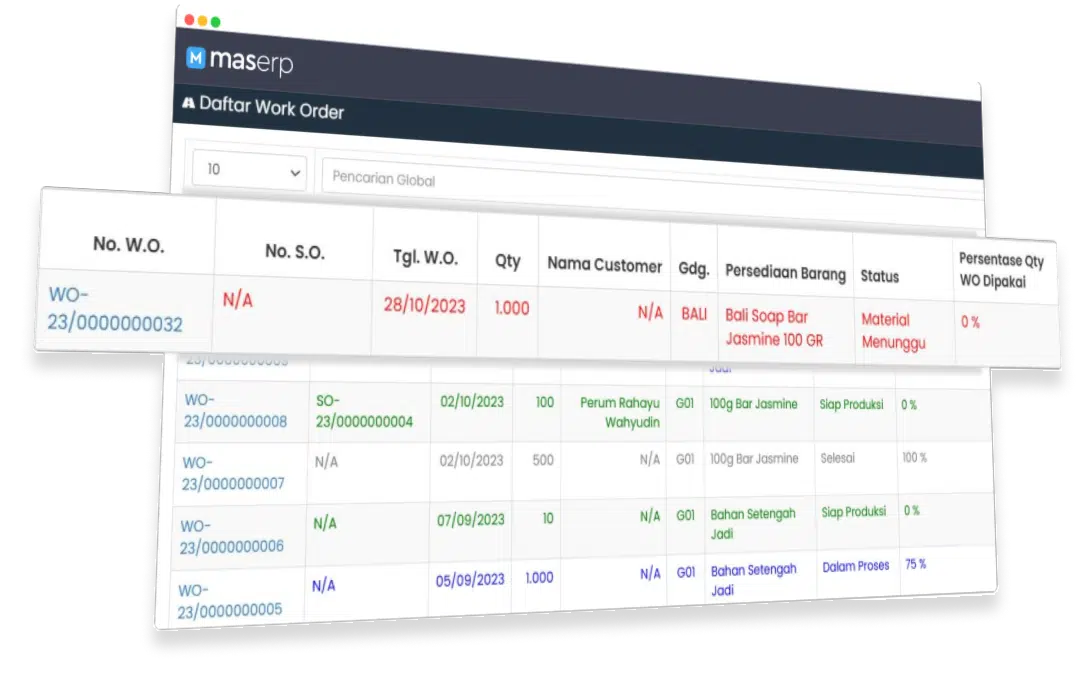Click the red close window dot
Screen dimensions: 1084x680
189,19
